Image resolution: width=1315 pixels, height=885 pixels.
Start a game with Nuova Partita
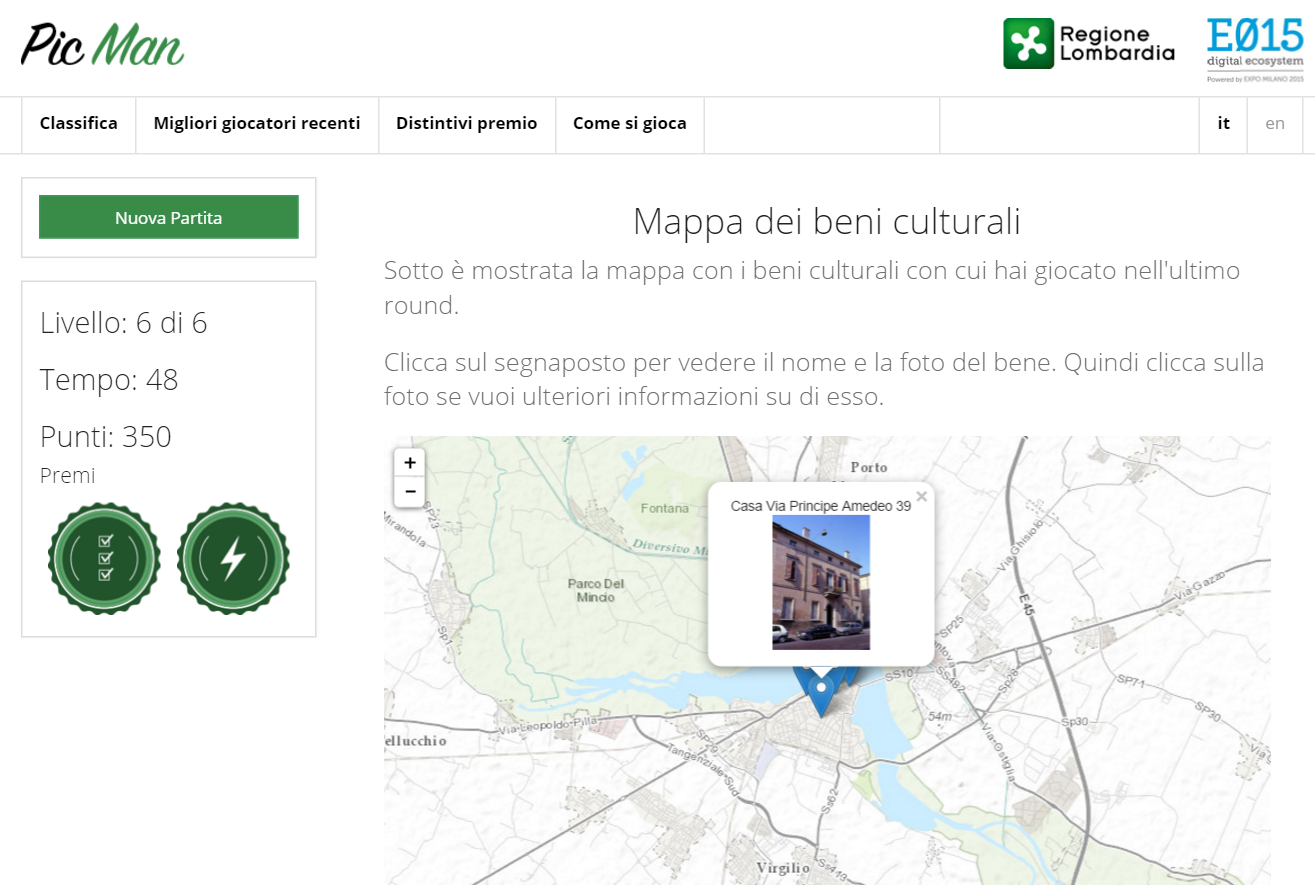(169, 217)
